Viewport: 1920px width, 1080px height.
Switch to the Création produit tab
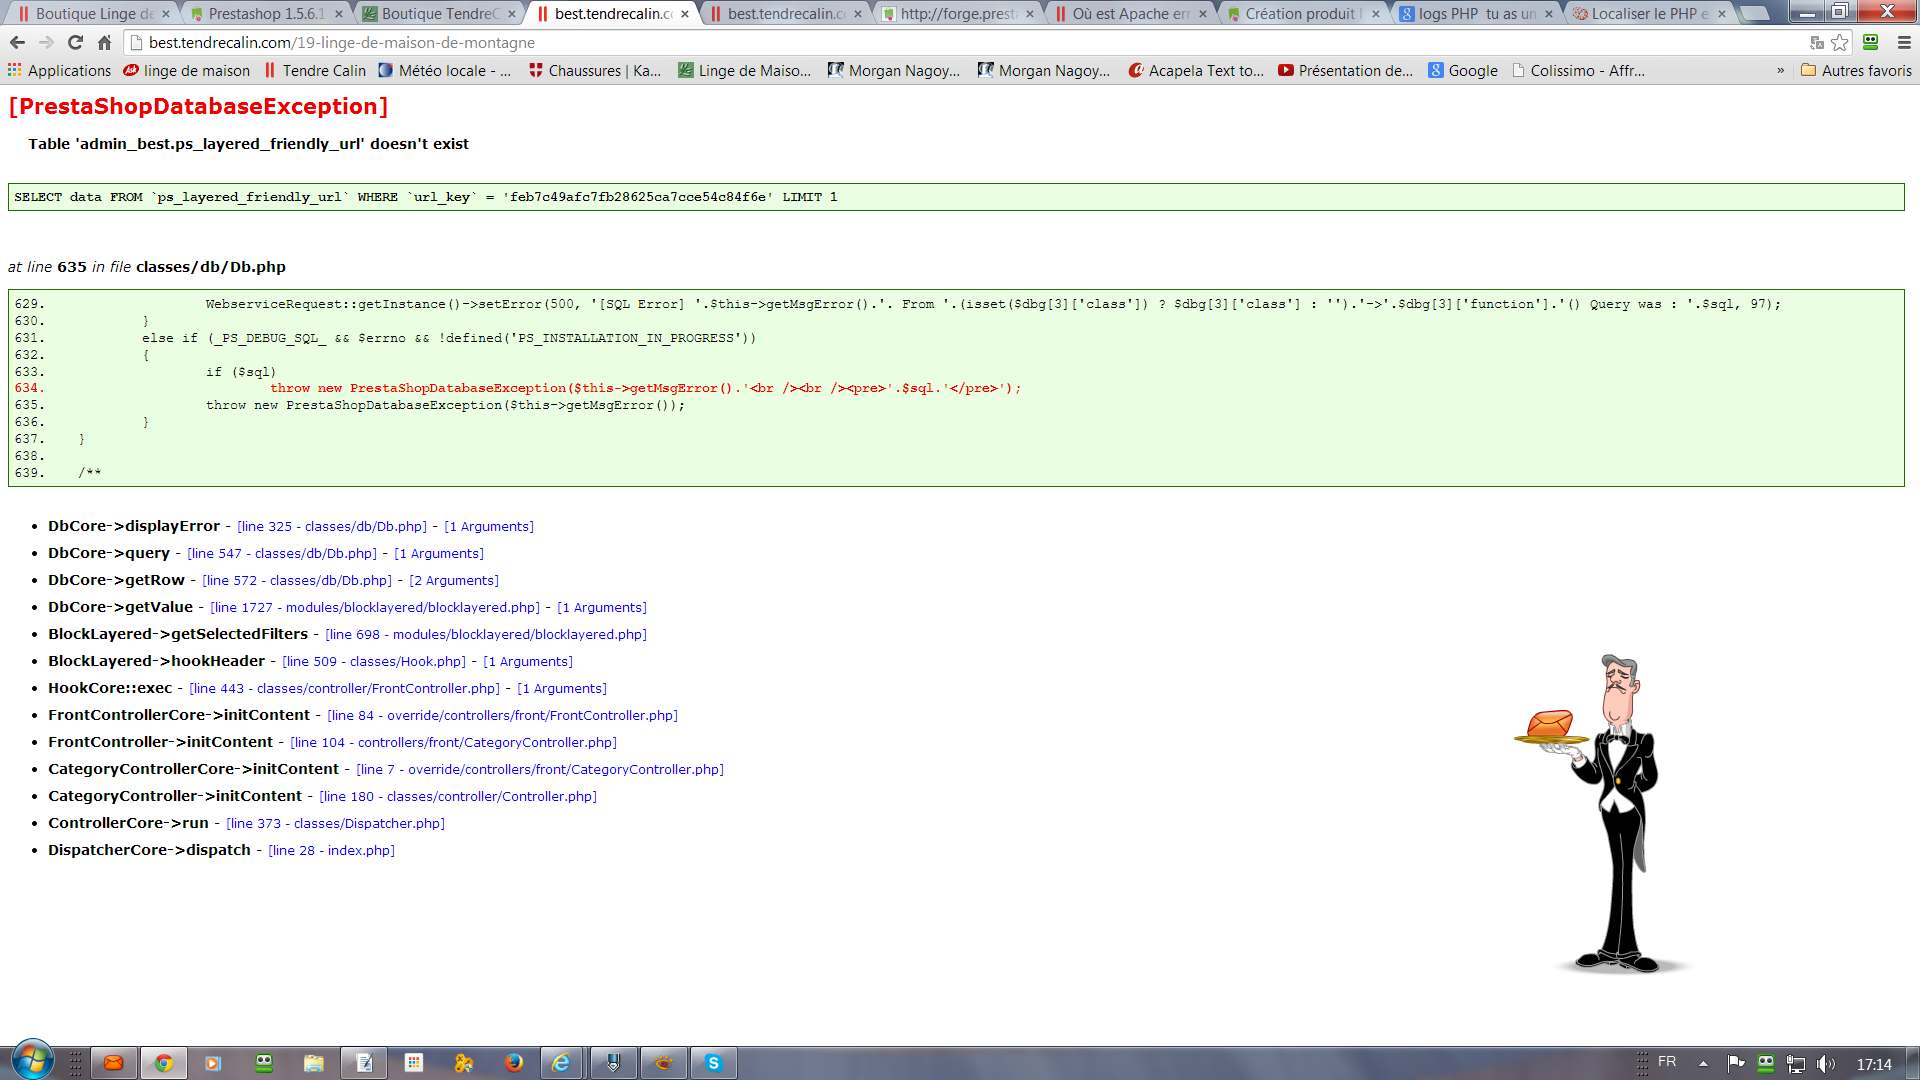click(1300, 14)
